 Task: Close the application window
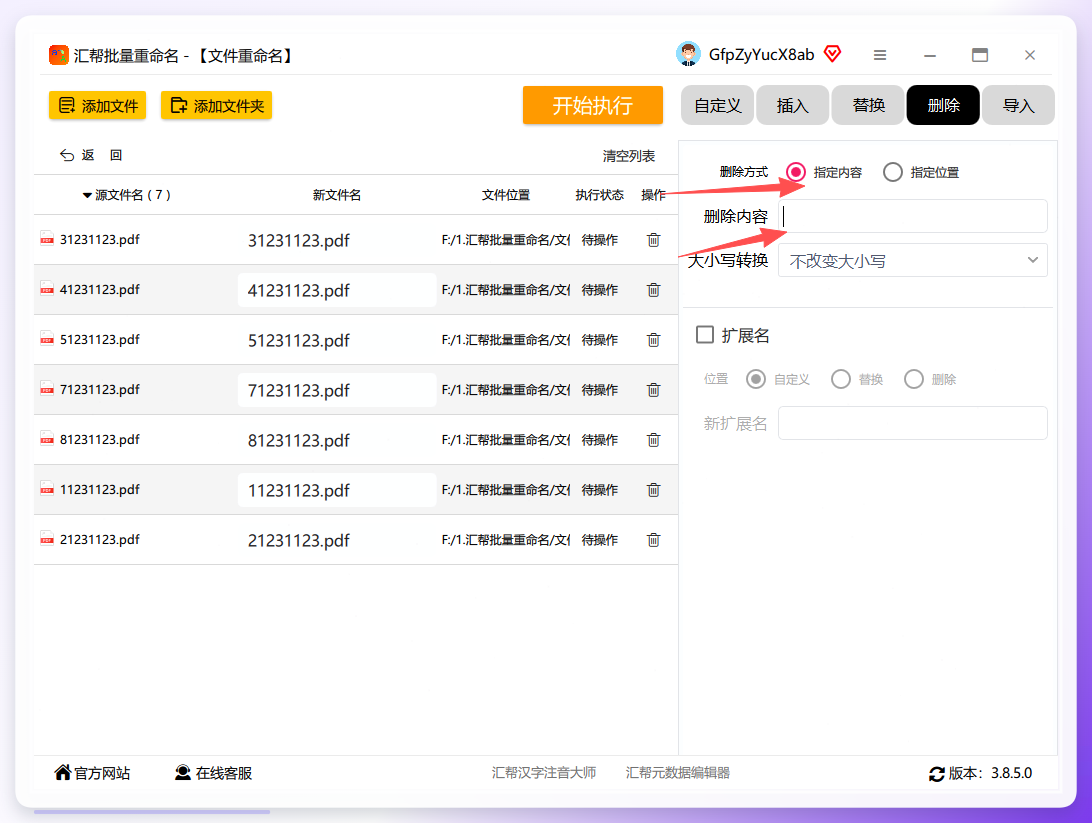tap(1030, 55)
